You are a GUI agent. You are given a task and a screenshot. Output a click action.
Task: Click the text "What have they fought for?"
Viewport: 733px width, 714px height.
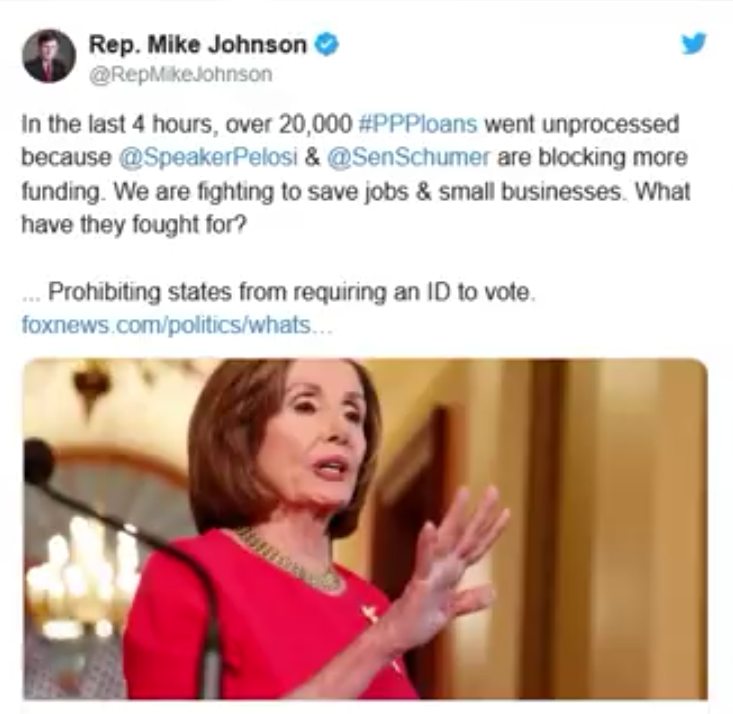pos(356,208)
